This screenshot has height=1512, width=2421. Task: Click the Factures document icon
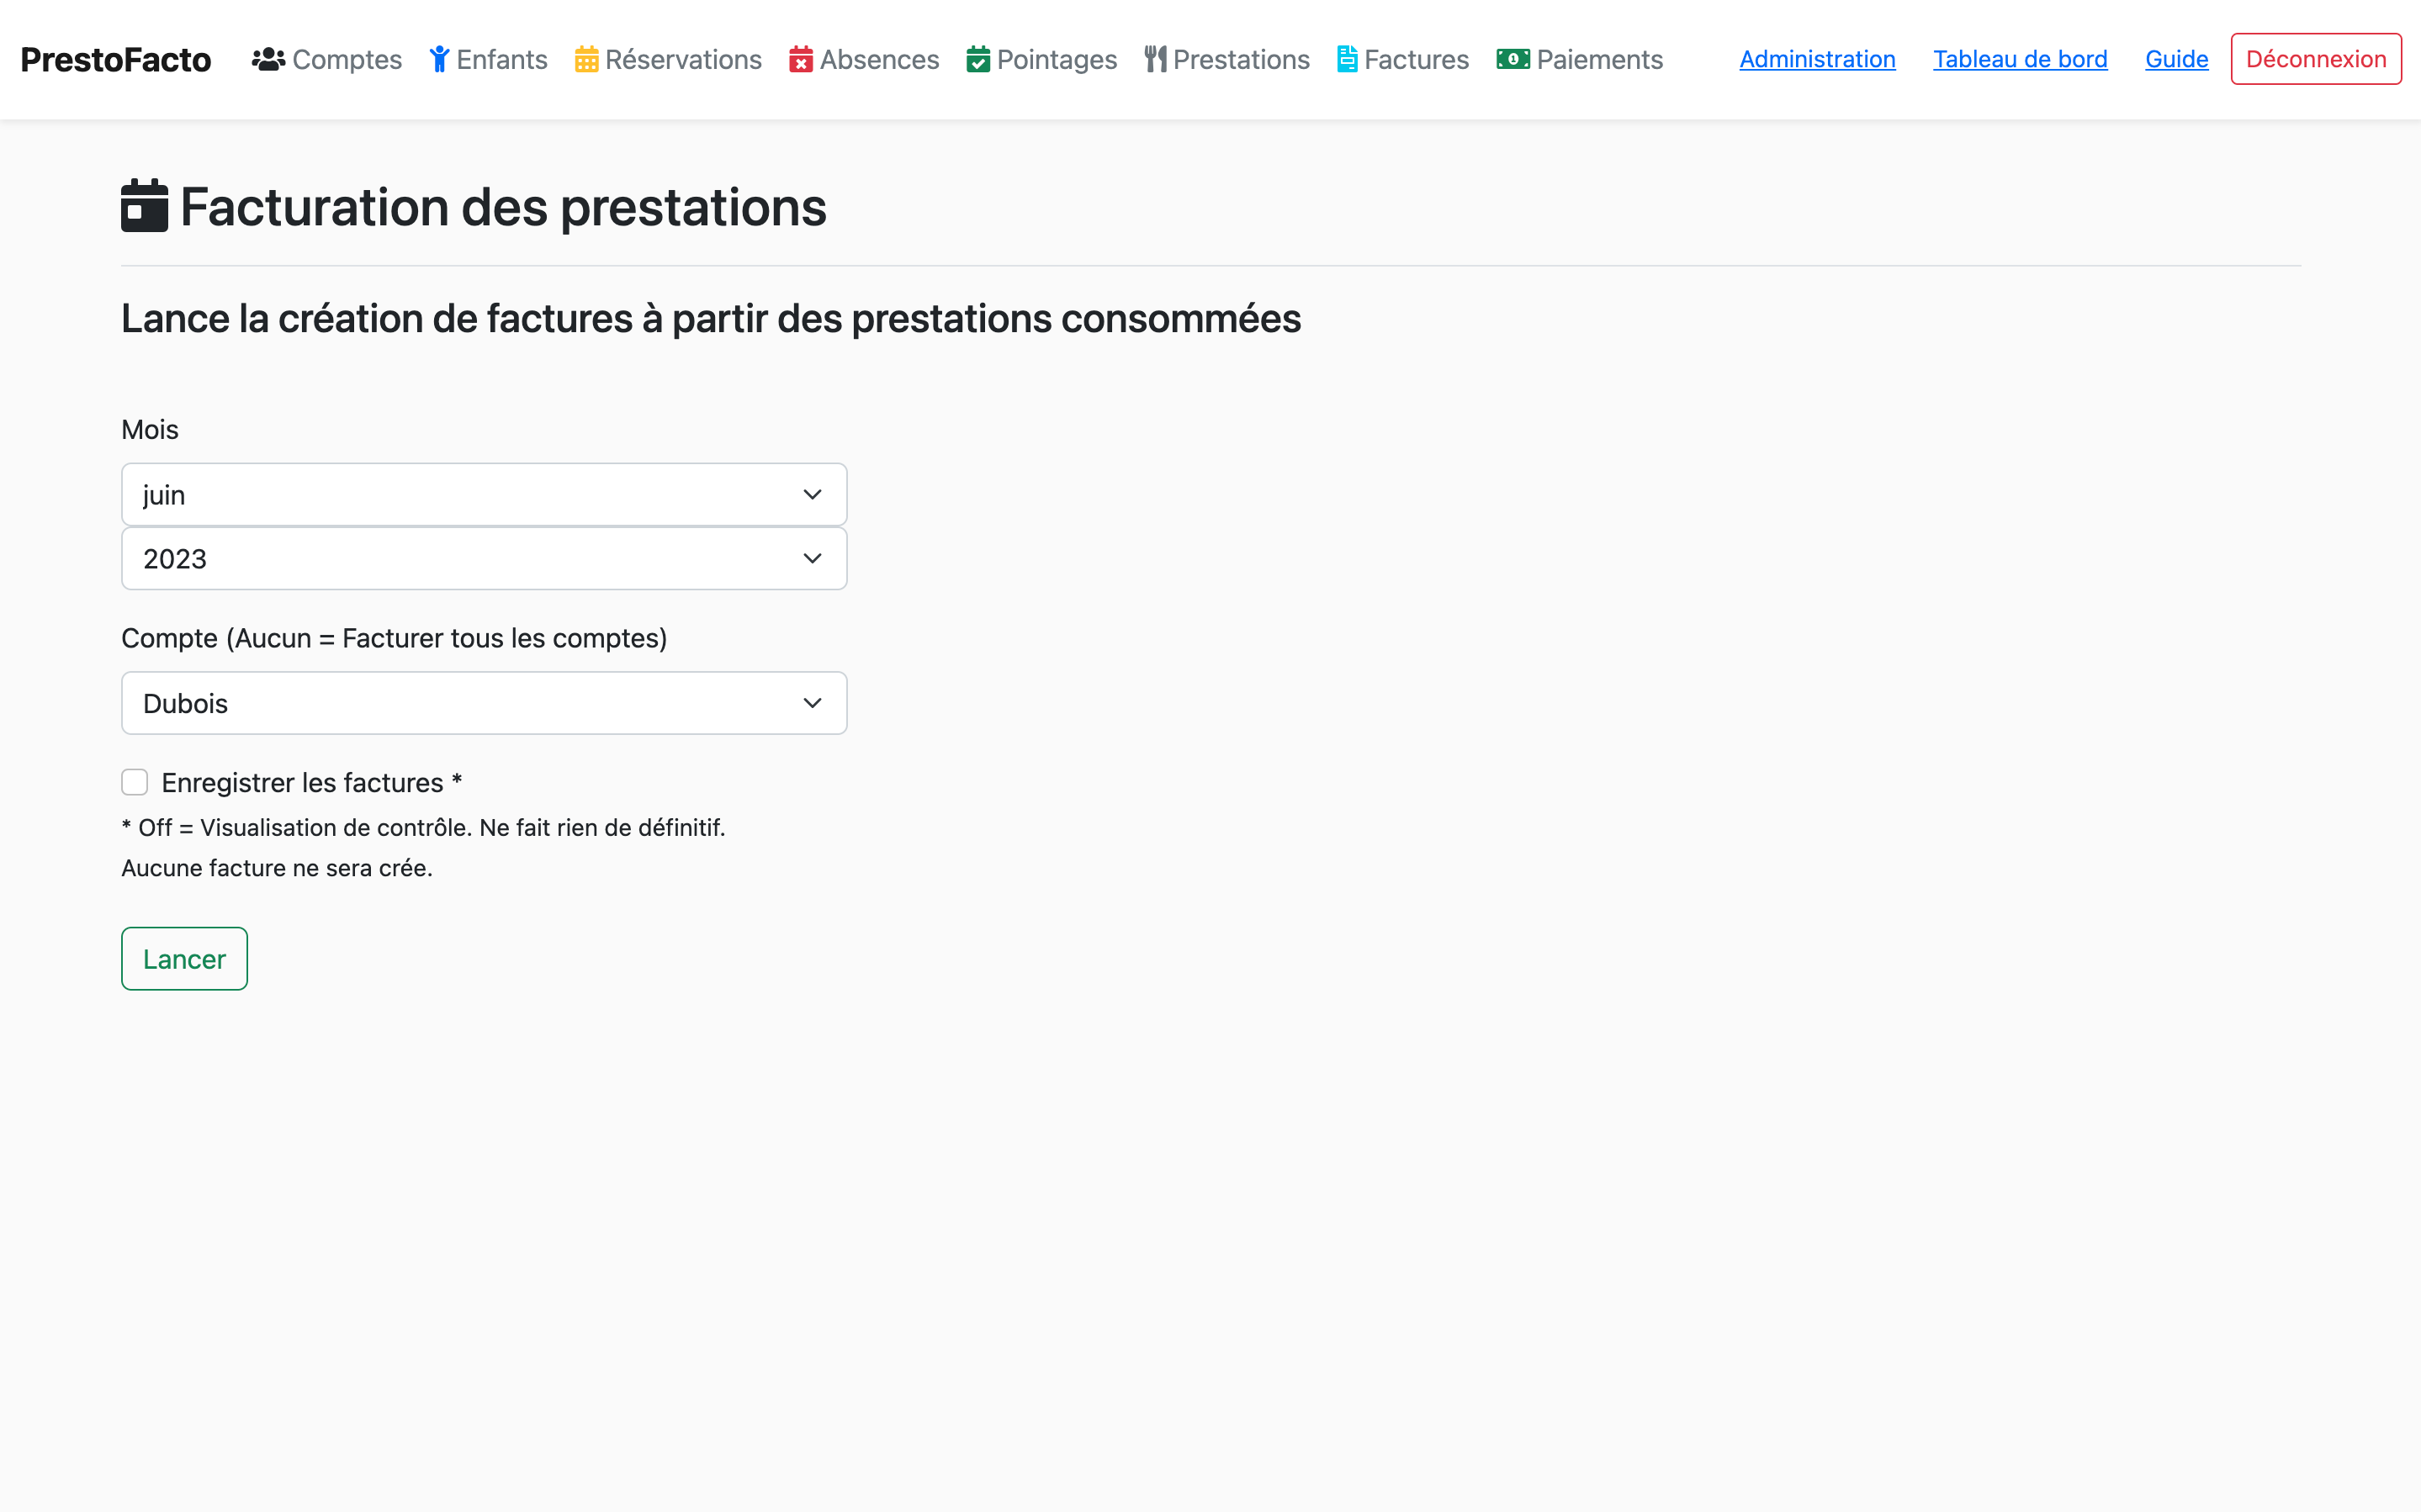tap(1347, 59)
